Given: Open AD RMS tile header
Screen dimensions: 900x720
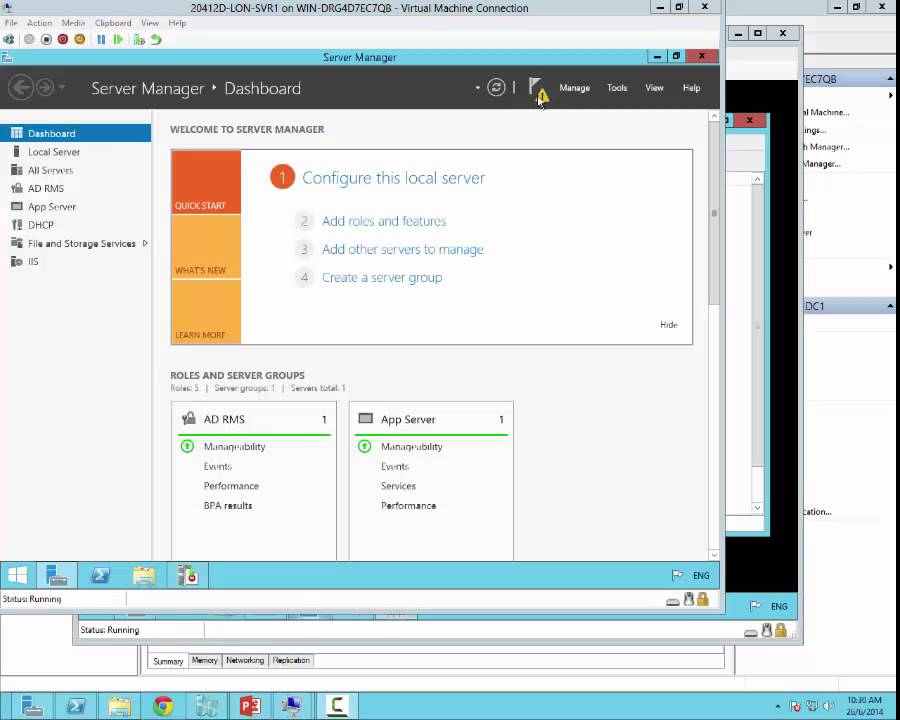Looking at the screenshot, I should 254,419.
